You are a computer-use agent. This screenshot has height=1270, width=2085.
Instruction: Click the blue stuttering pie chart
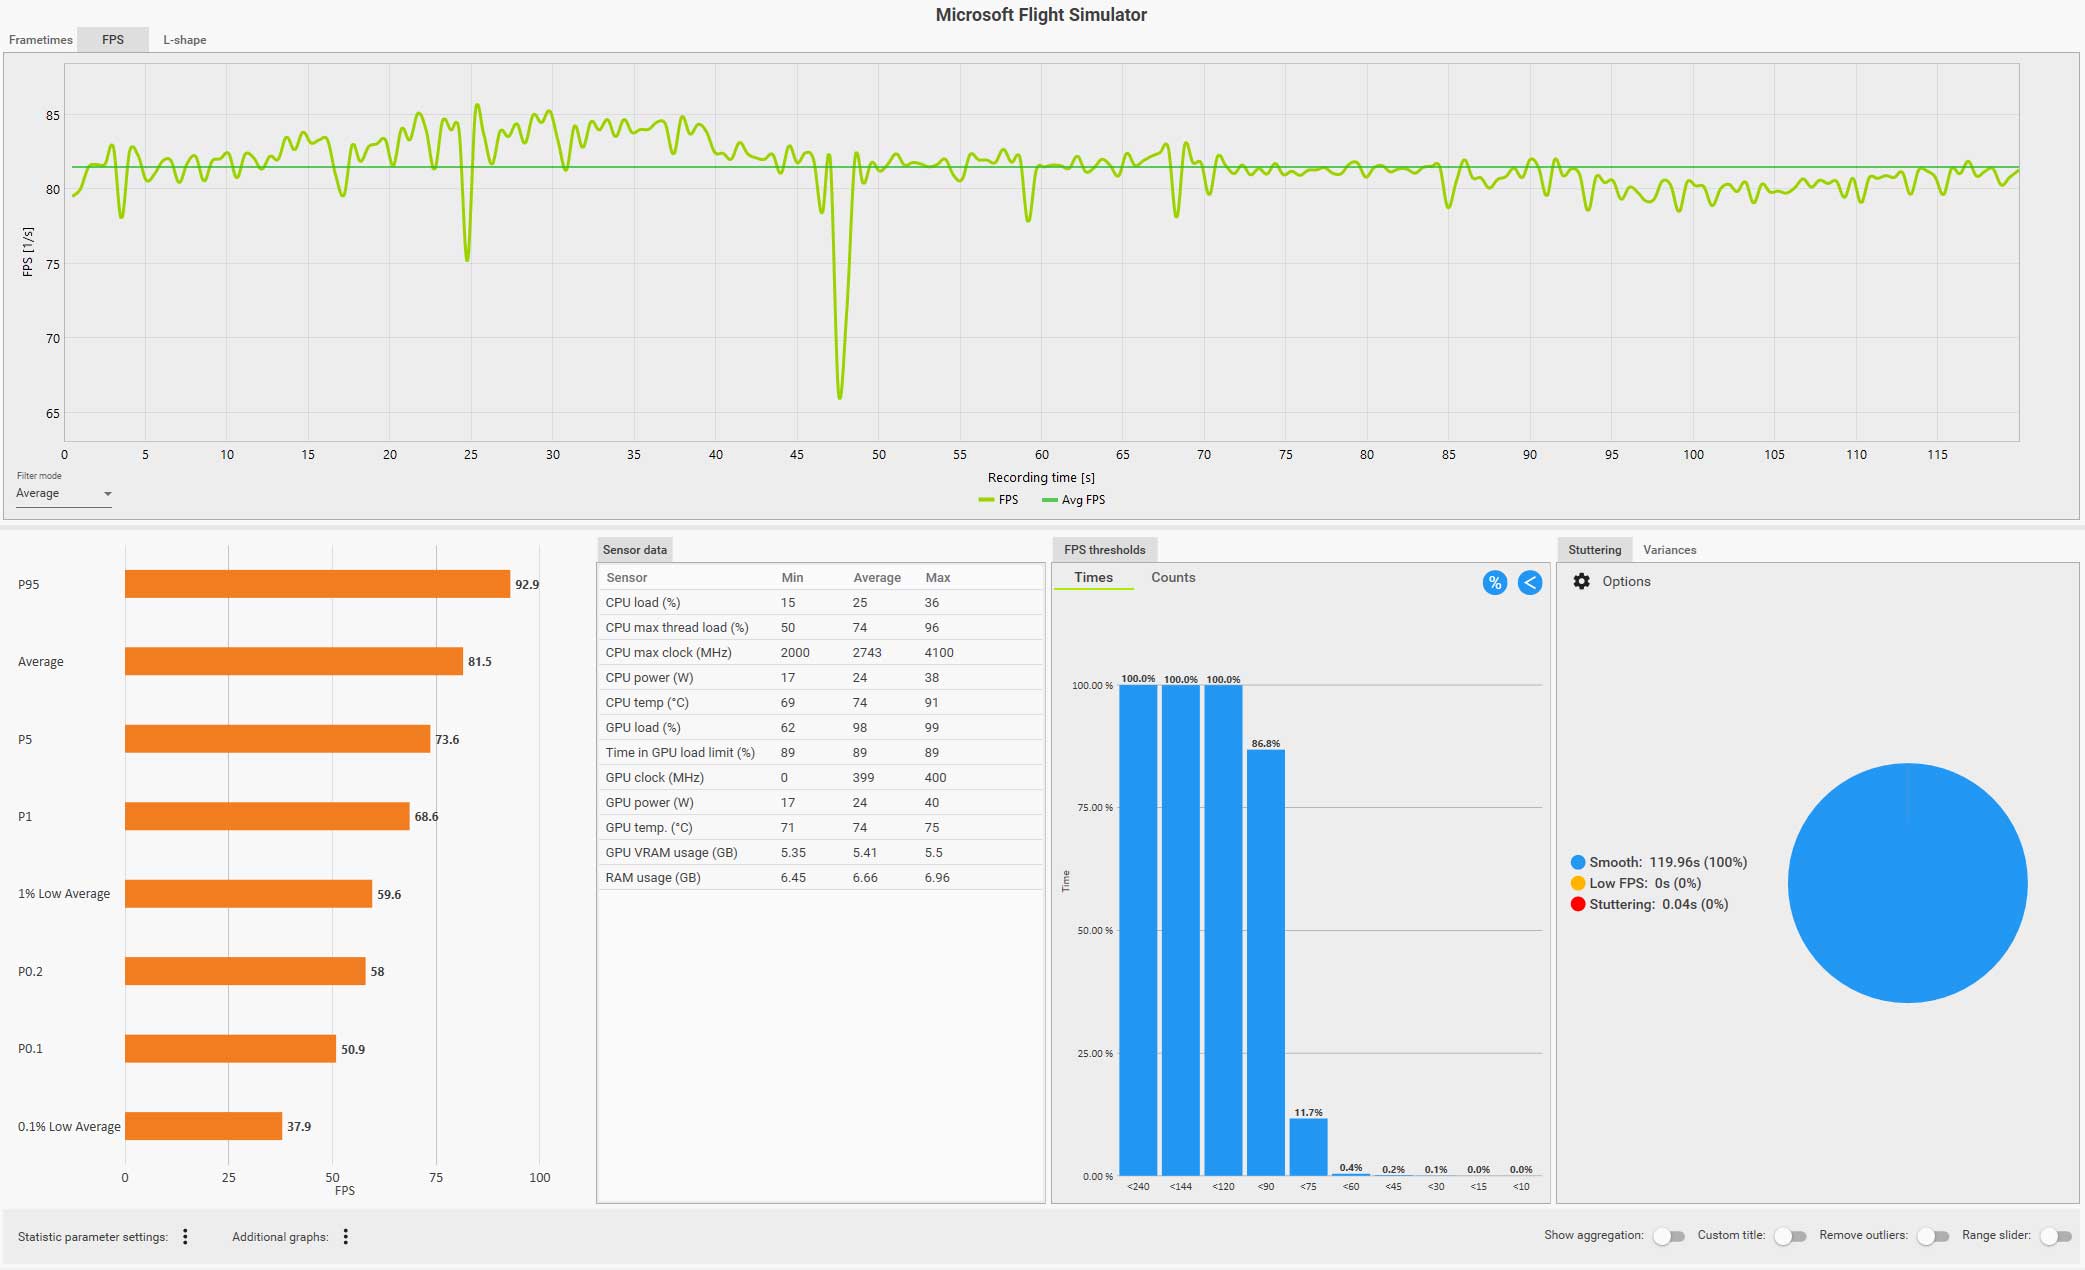tap(1906, 883)
